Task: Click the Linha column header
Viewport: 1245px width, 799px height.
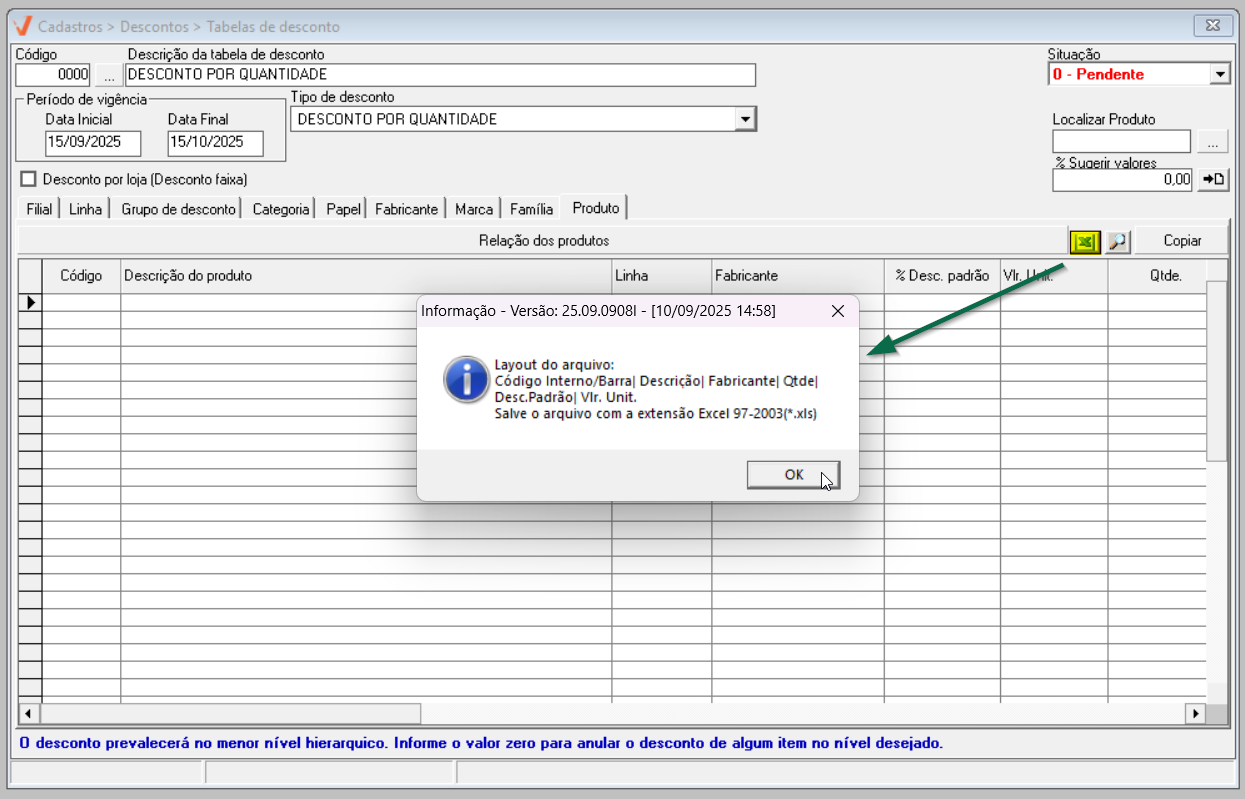Action: [x=661, y=276]
